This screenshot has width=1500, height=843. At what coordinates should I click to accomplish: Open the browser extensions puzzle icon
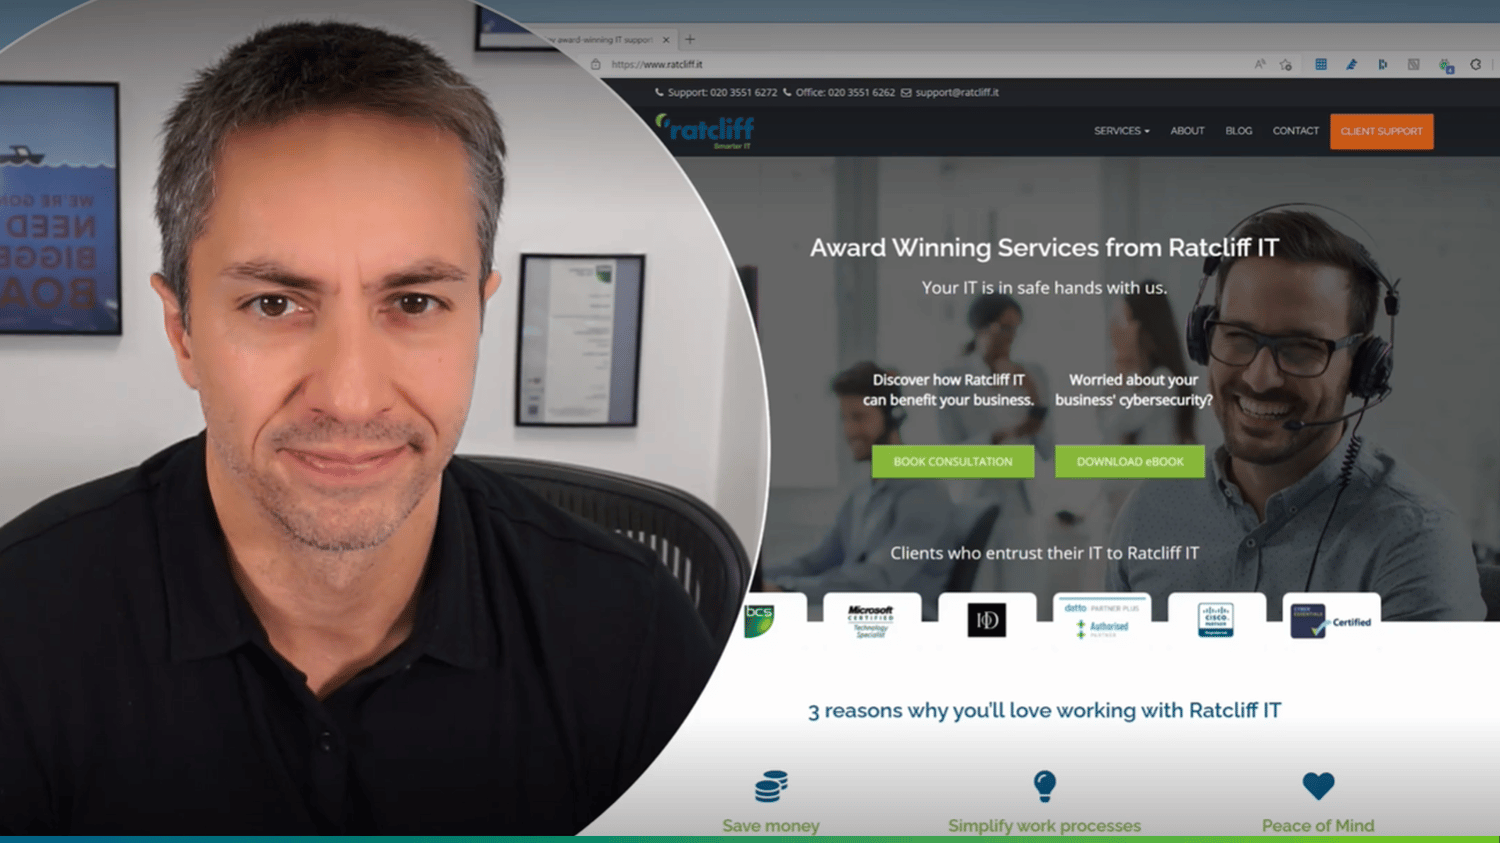(1476, 64)
